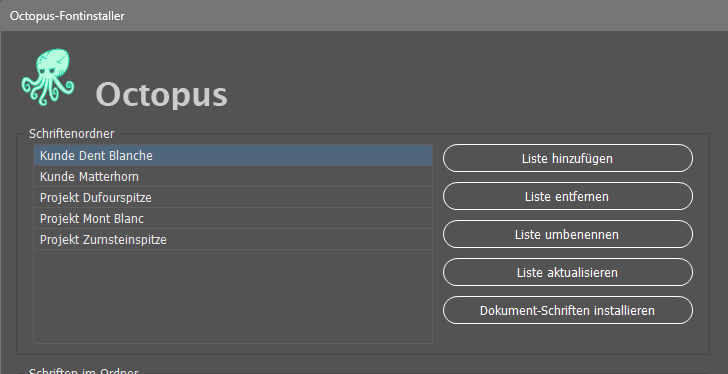Click the Schriftenordner group label
This screenshot has height=374, width=728.
72,134
